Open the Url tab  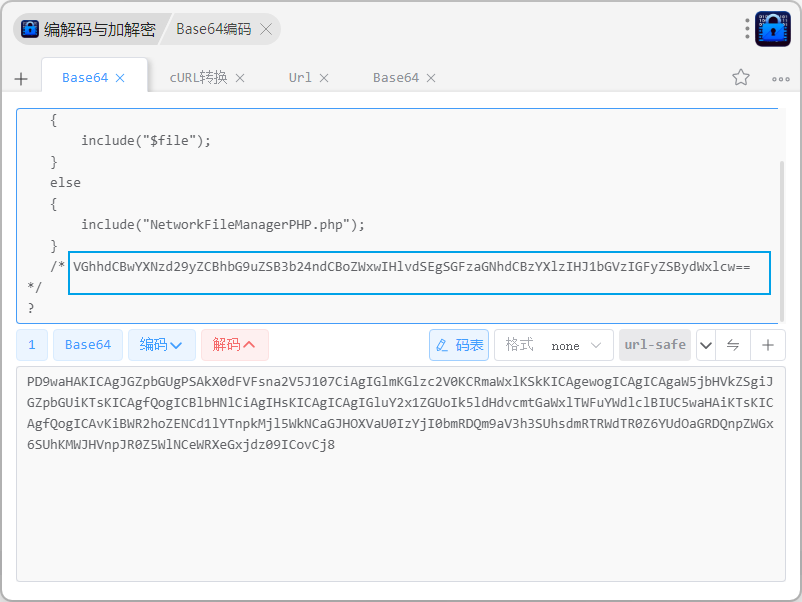[x=300, y=78]
